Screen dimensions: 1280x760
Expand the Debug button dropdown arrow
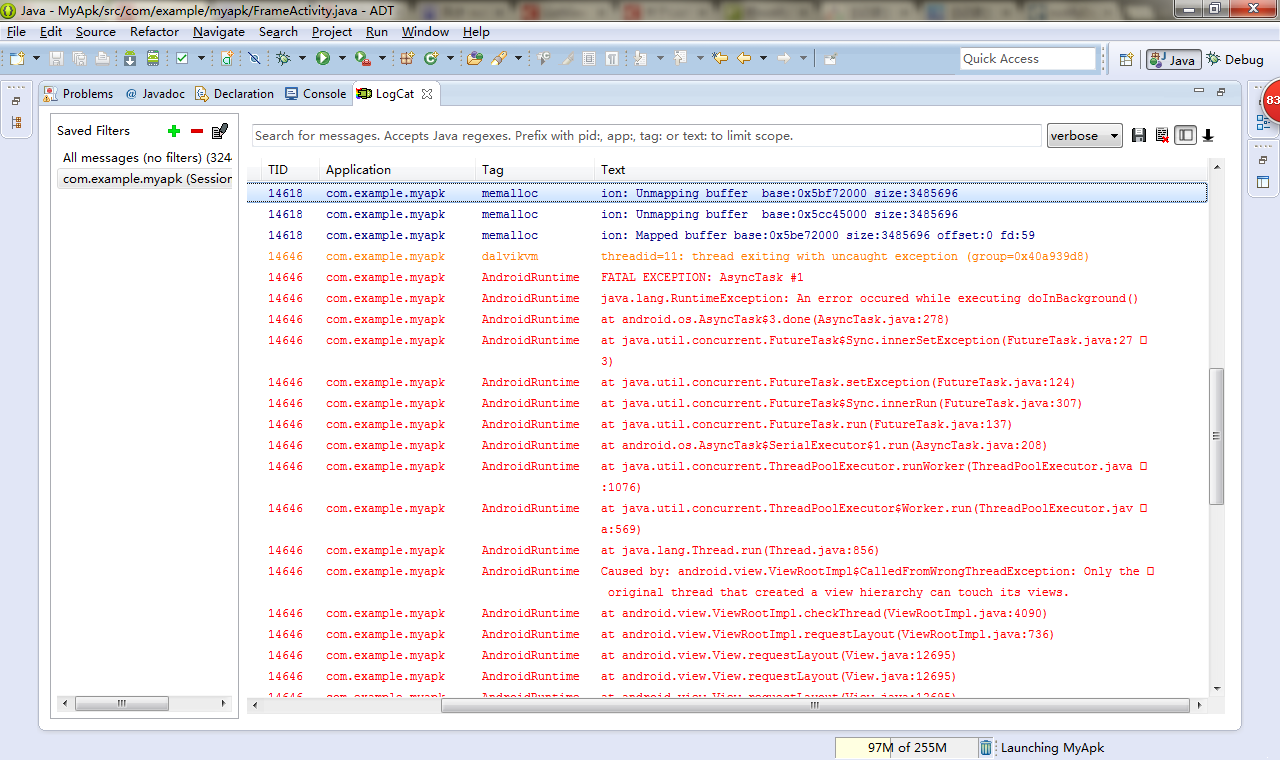301,59
